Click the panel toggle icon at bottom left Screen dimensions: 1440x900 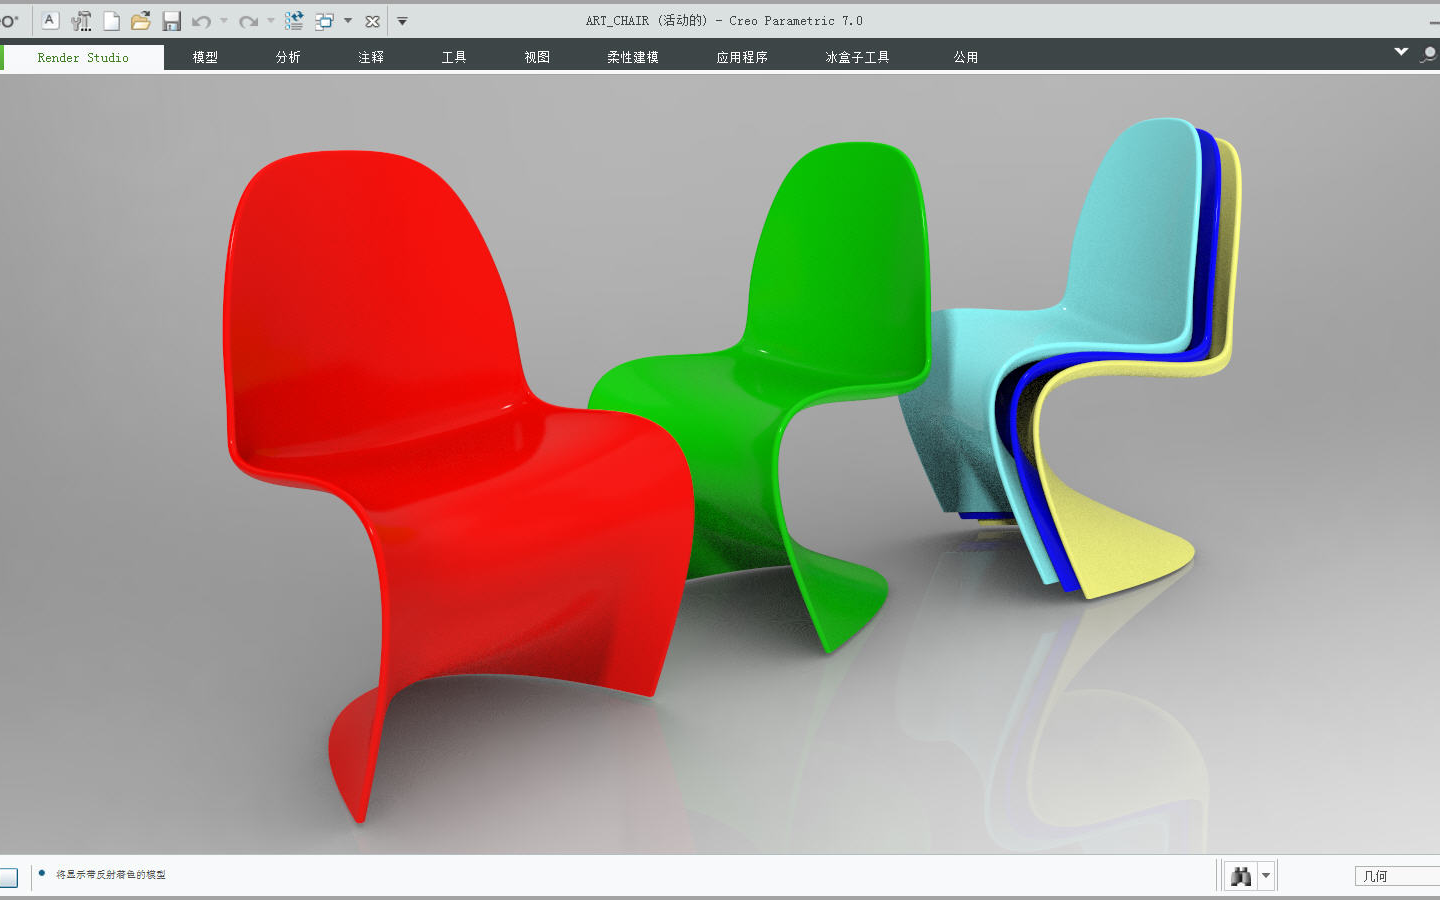pyautogui.click(x=8, y=878)
